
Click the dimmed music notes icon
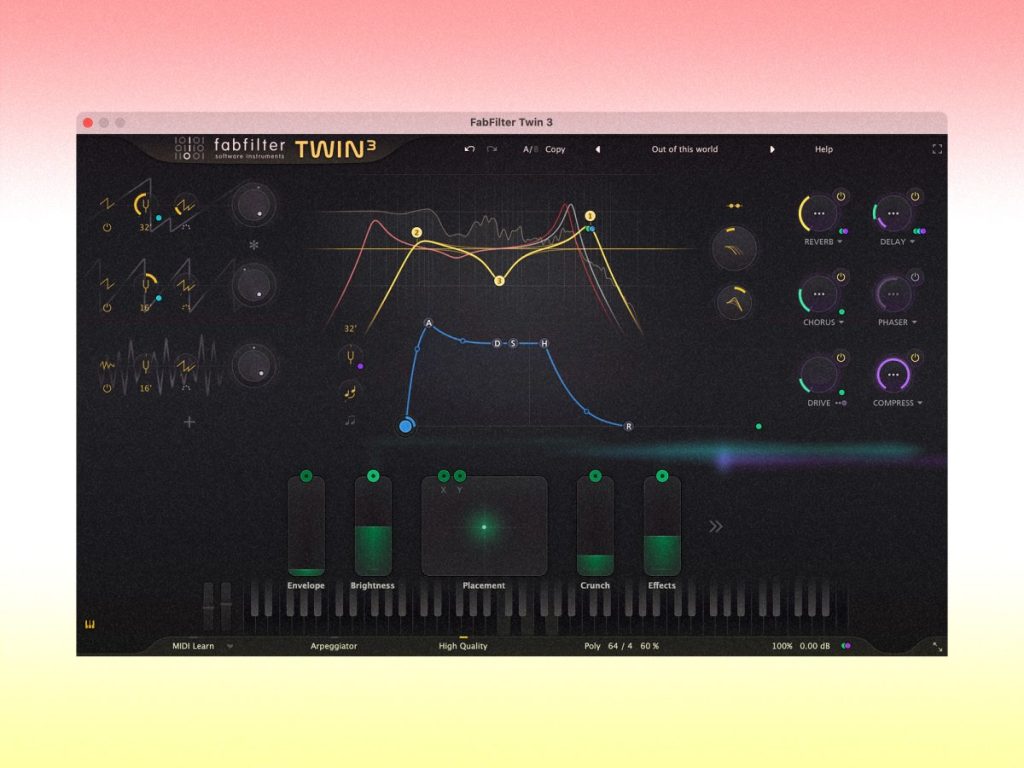[x=350, y=420]
